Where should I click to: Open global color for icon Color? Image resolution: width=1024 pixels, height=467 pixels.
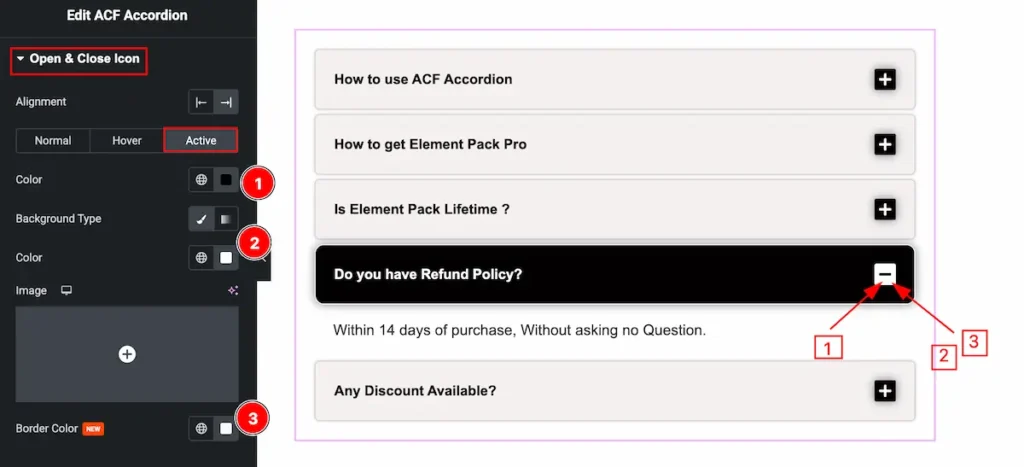coord(201,180)
